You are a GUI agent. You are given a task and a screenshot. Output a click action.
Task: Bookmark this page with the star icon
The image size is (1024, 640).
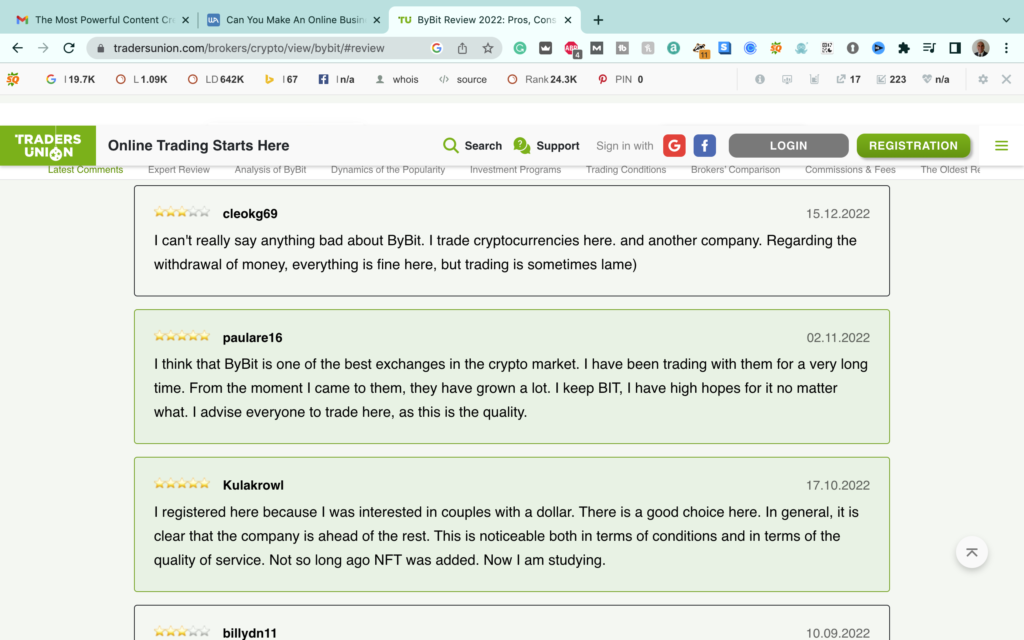pos(487,48)
